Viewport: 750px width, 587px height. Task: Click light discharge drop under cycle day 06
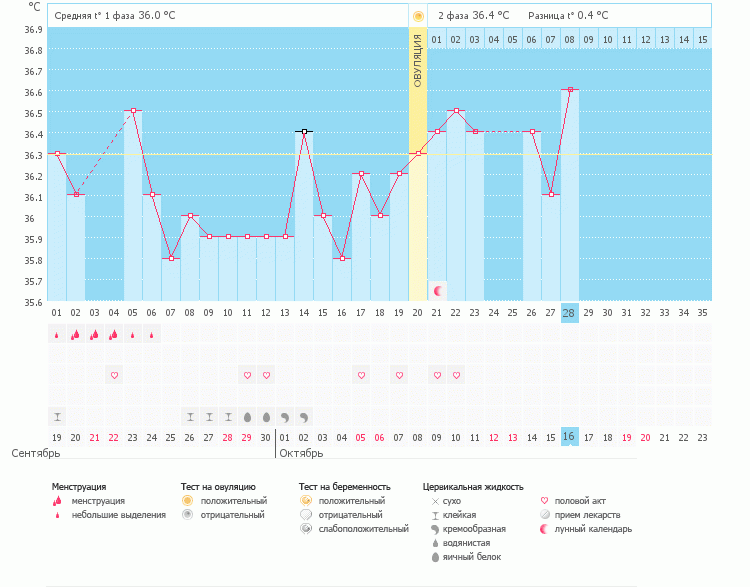(x=152, y=336)
